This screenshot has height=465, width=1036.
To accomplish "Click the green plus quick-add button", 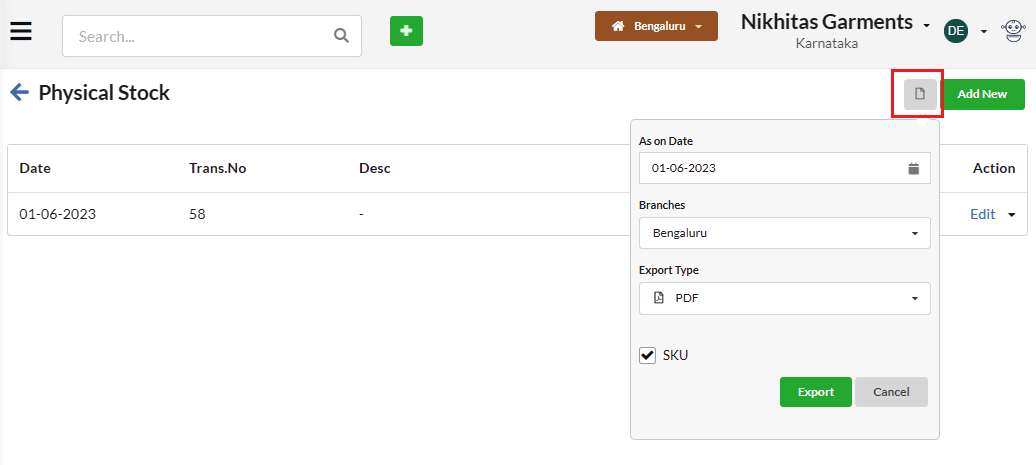I will coord(406,31).
